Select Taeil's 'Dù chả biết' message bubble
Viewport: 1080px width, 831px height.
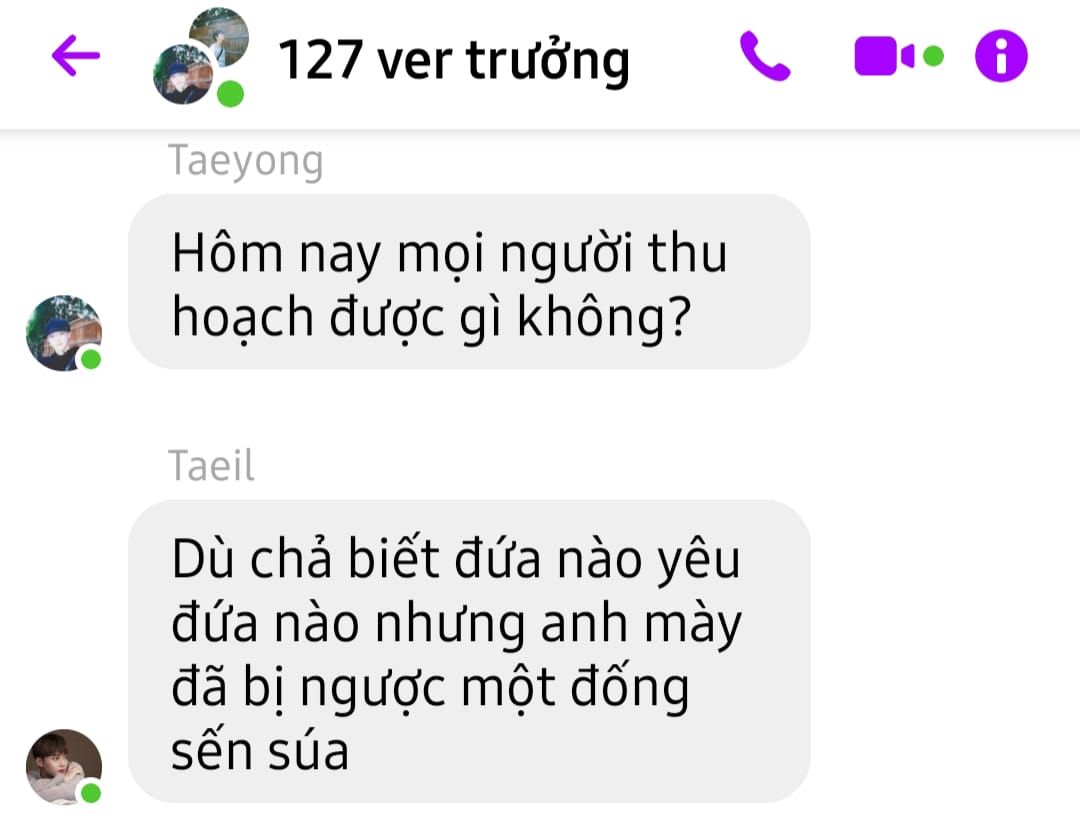(469, 651)
